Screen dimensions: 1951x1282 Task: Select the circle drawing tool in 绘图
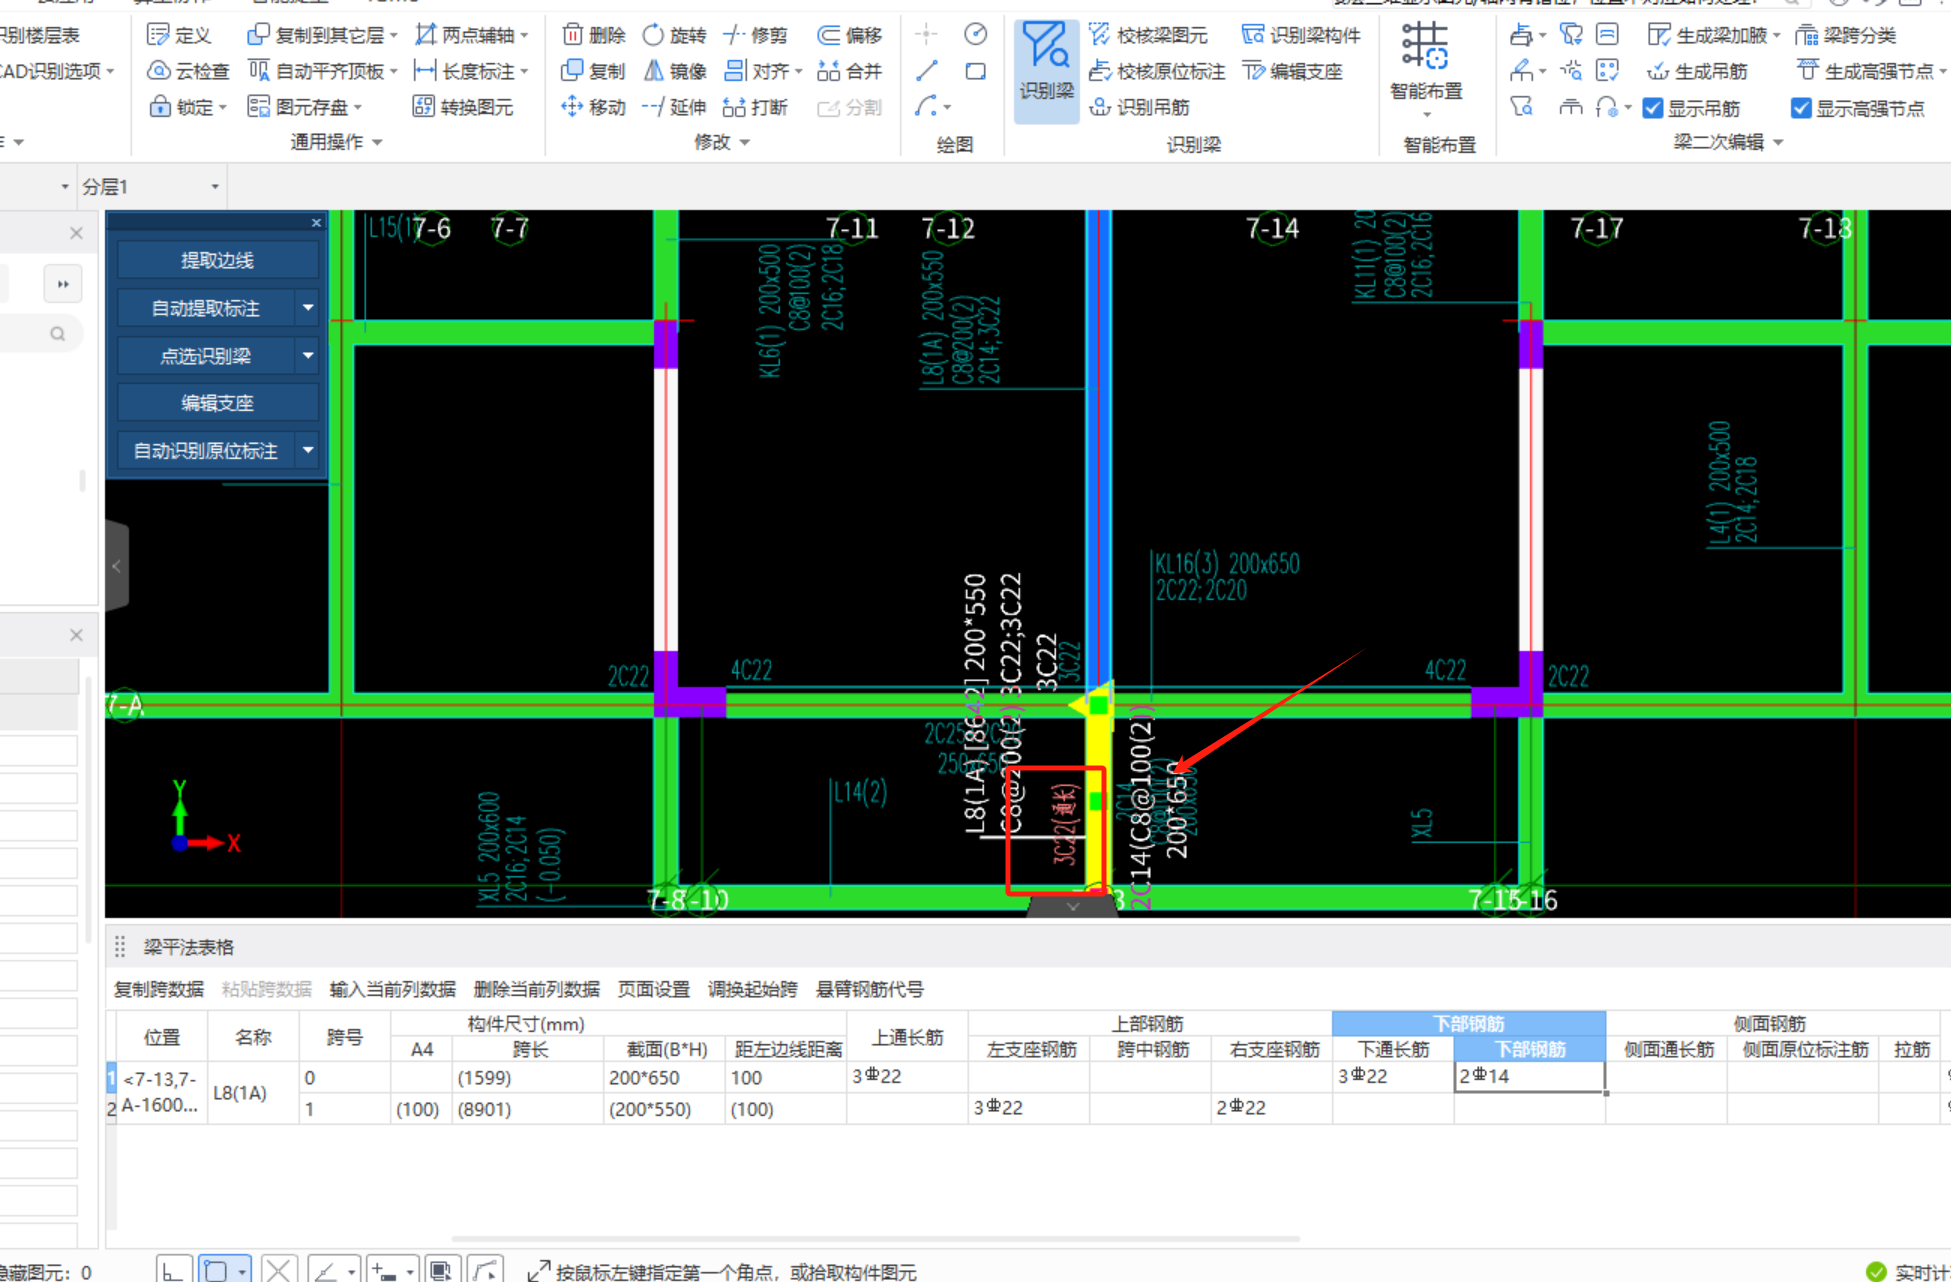pos(975,35)
